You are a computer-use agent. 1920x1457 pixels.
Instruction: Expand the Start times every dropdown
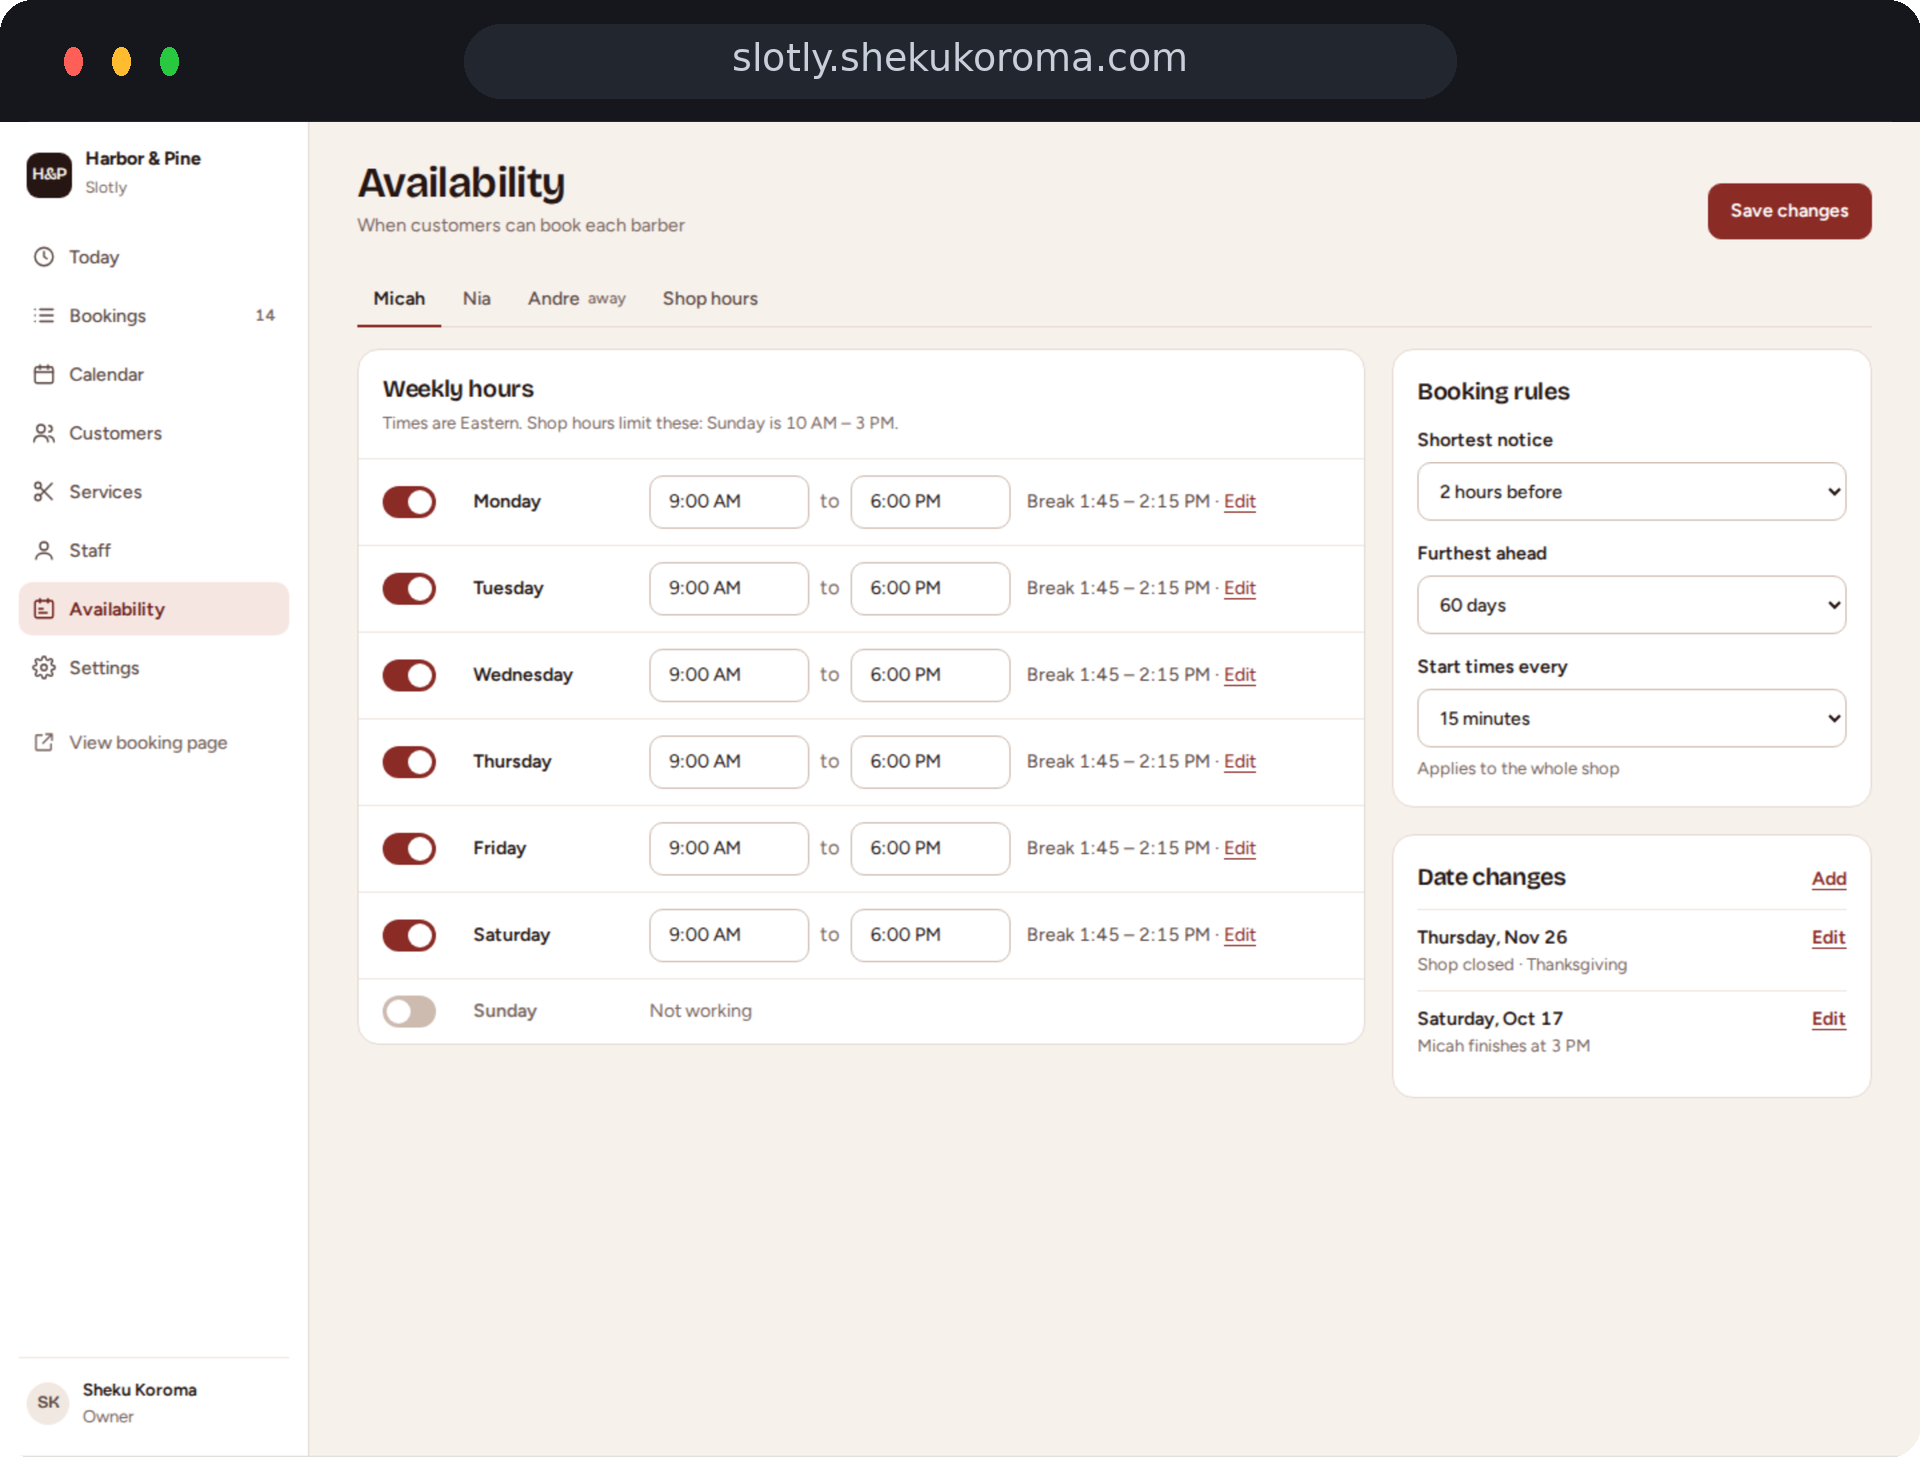(x=1631, y=718)
